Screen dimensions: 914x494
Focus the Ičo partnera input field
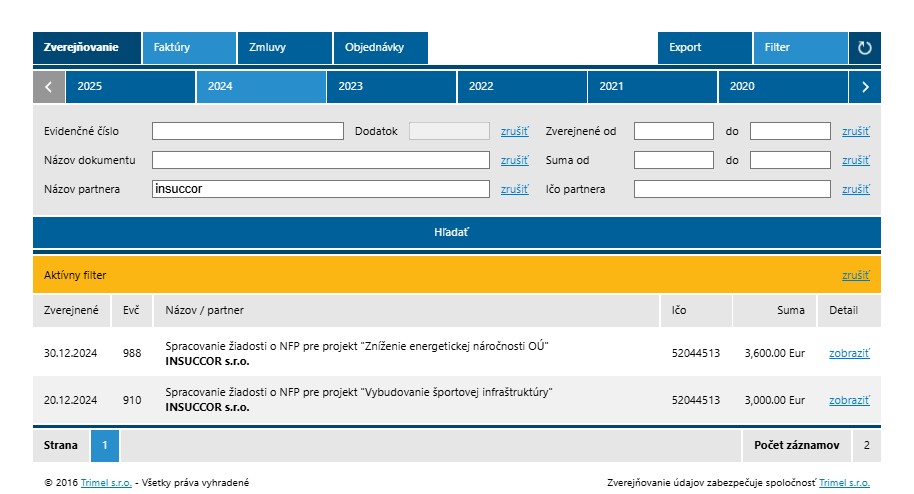pos(732,189)
